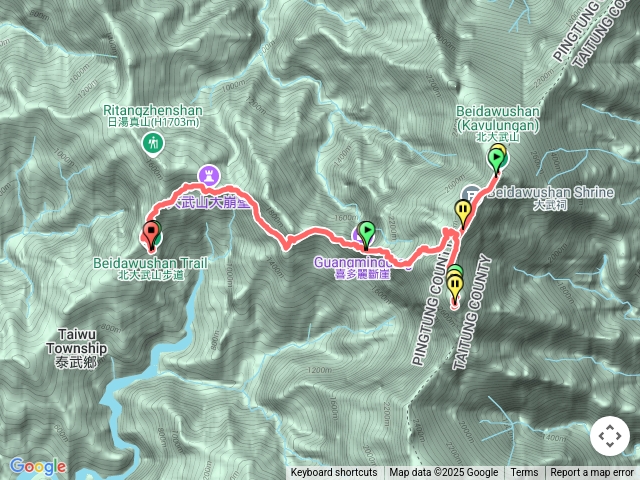Open Keyboard shortcuts

point(334,473)
